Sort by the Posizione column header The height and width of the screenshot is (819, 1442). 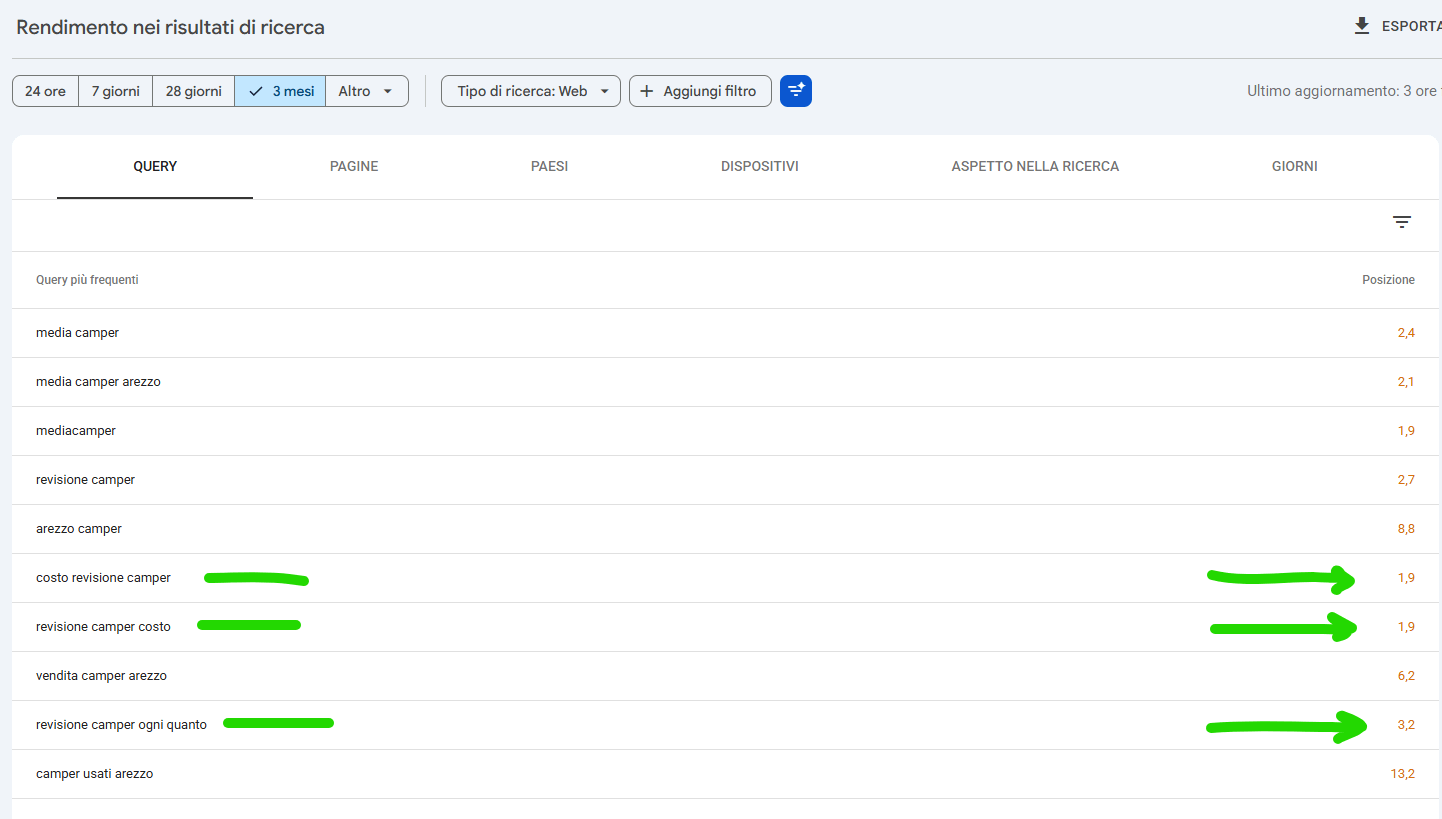[x=1388, y=280]
